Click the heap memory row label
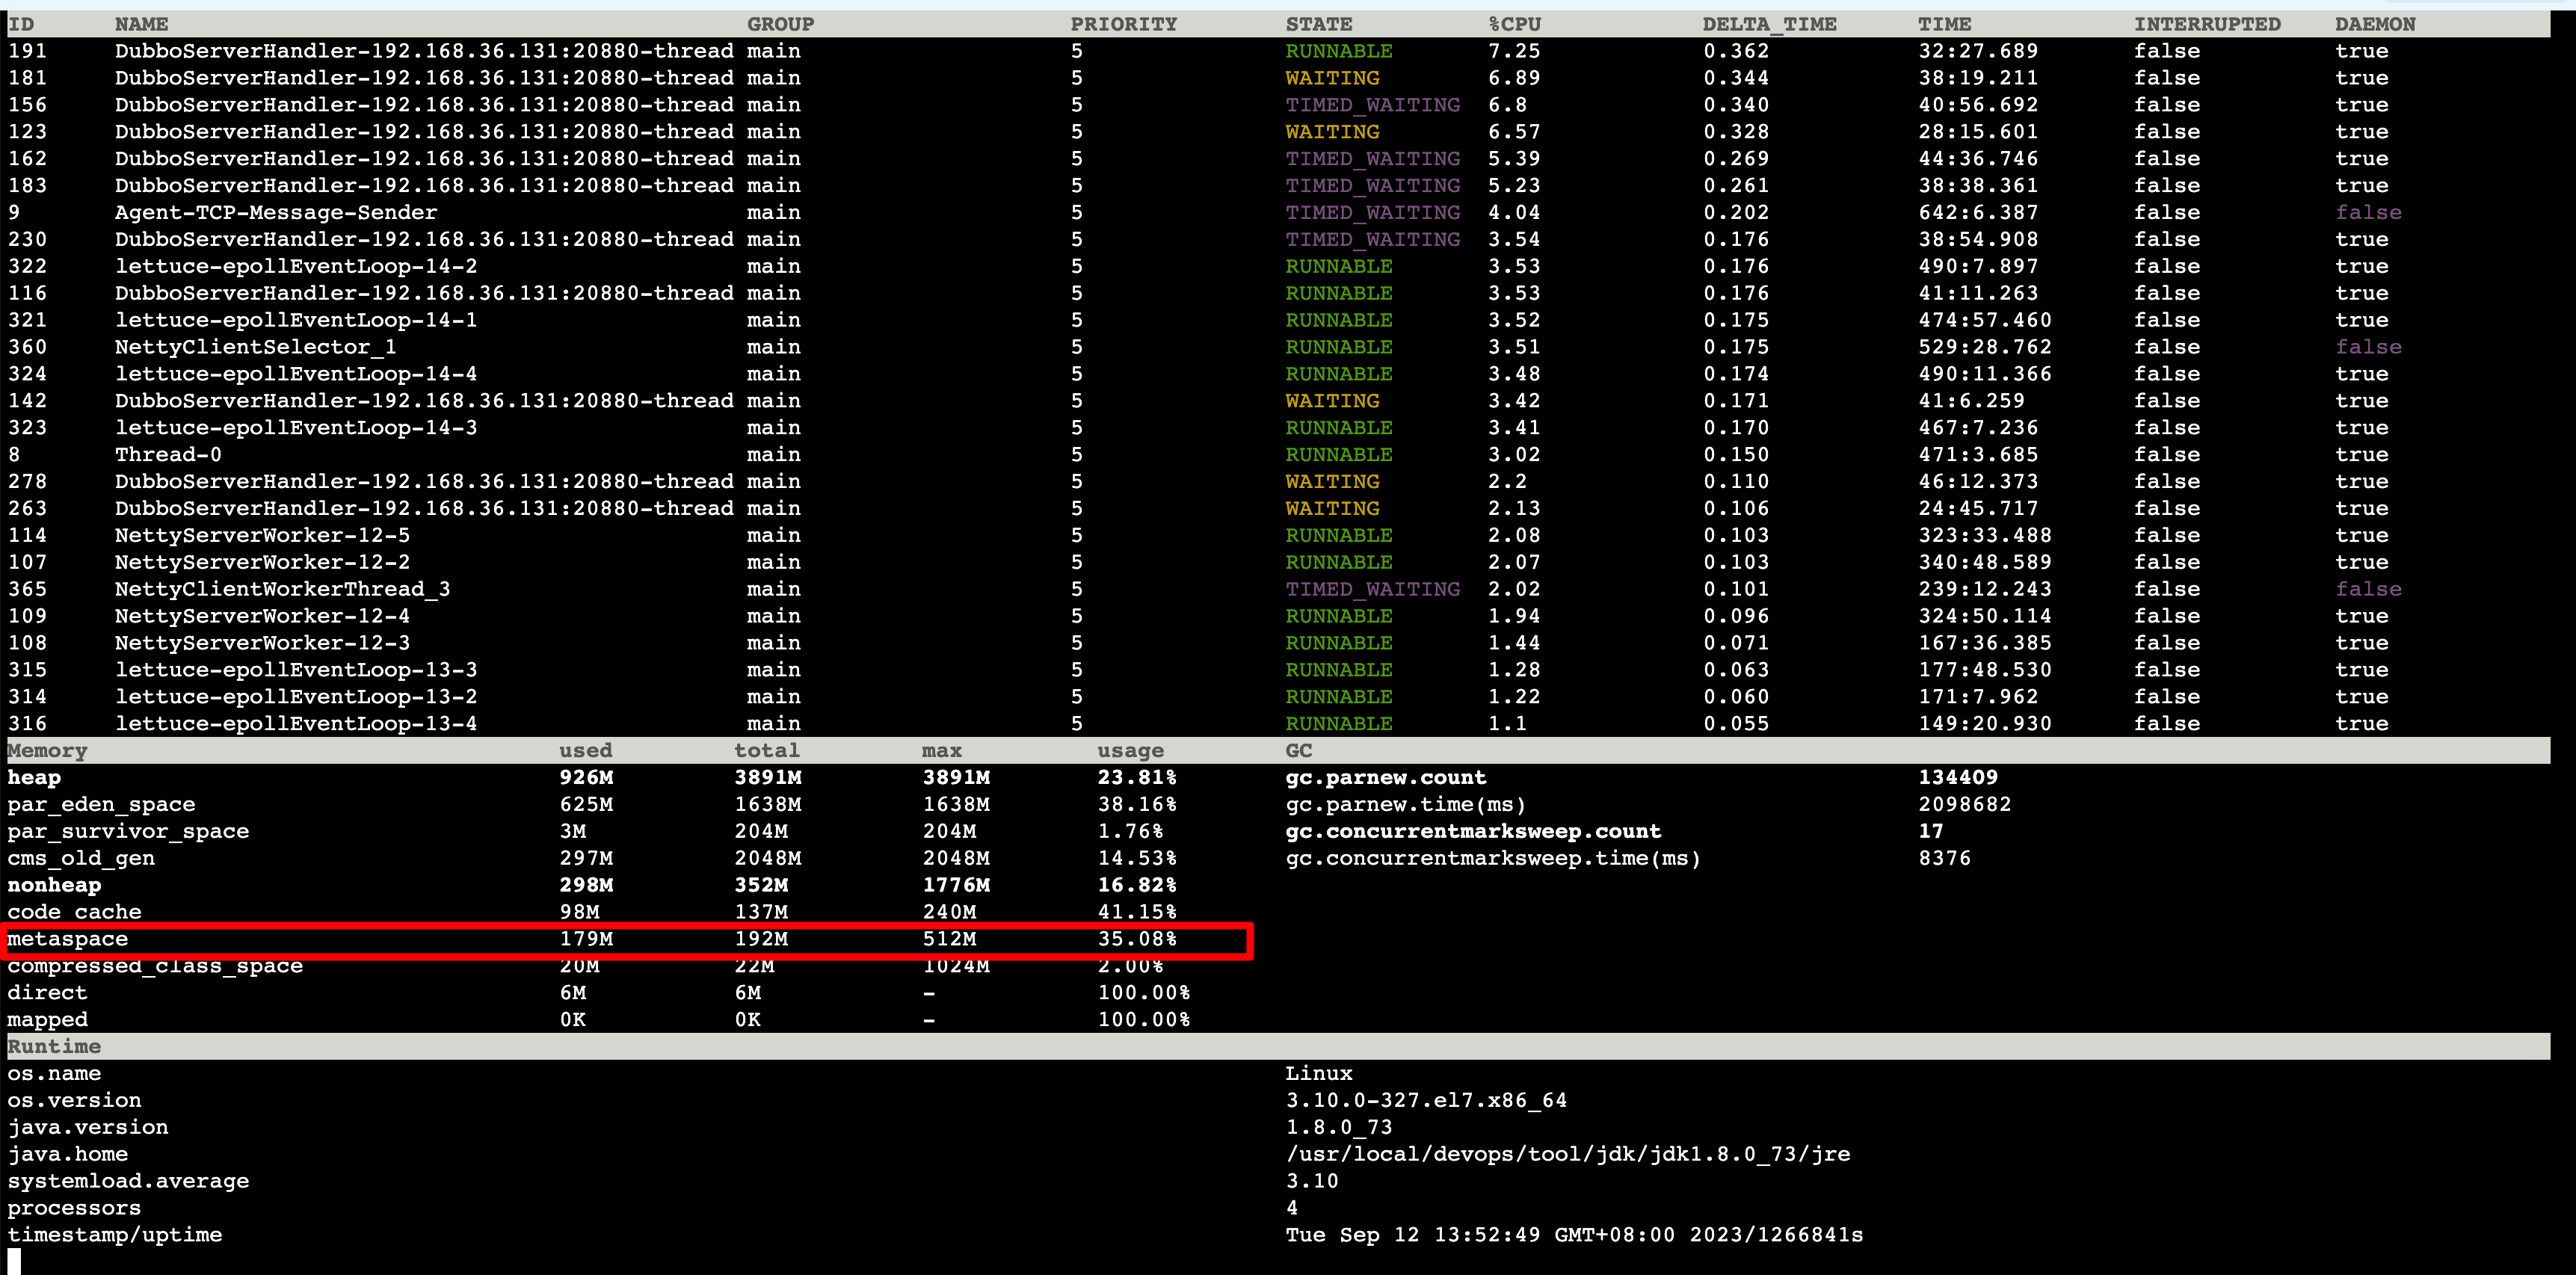Image resolution: width=2576 pixels, height=1275 pixels. pyautogui.click(x=34, y=778)
